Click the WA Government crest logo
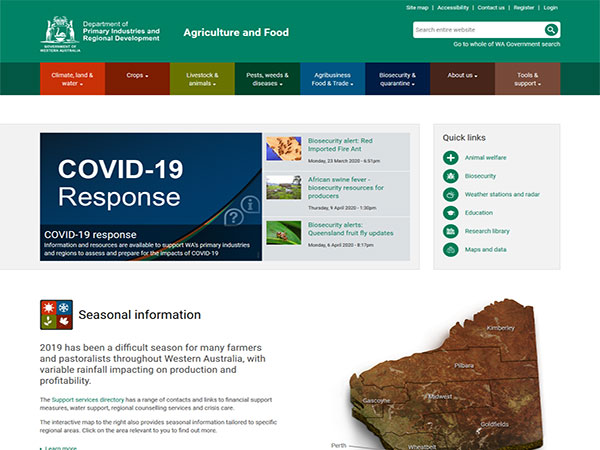Screen dimensions: 600x450 point(60,34)
